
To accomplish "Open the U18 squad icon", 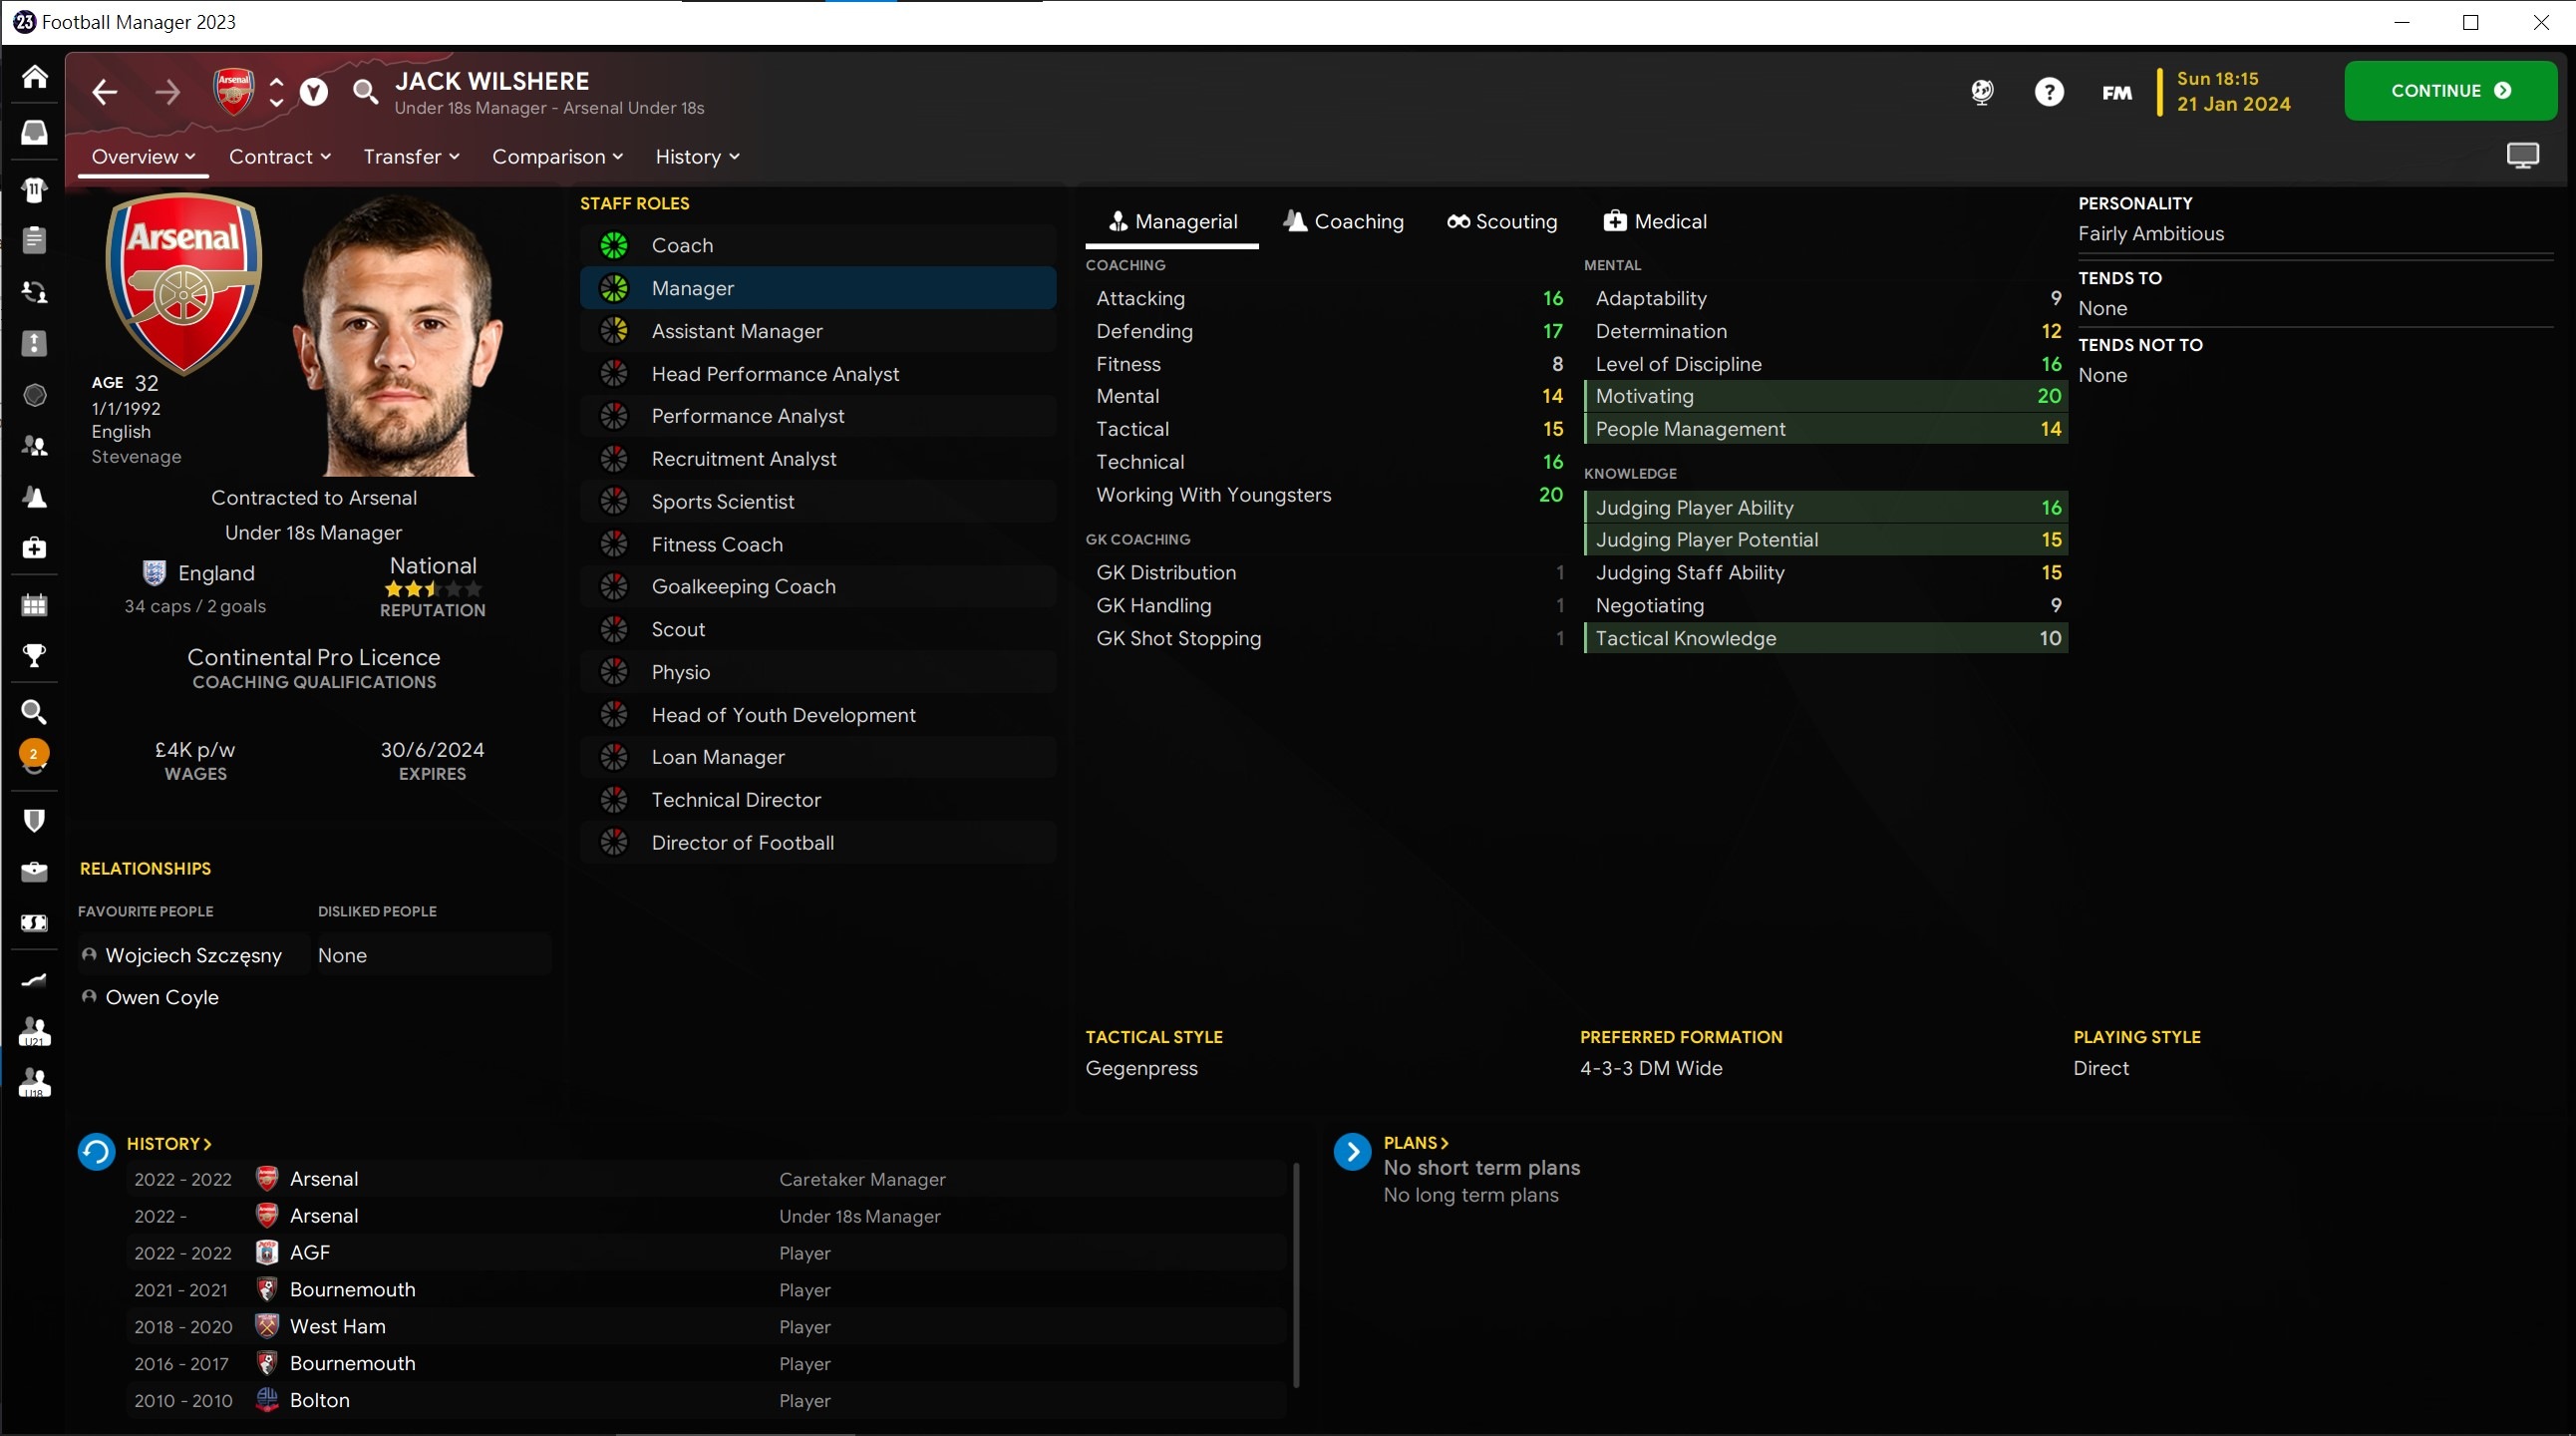I will [x=35, y=1083].
